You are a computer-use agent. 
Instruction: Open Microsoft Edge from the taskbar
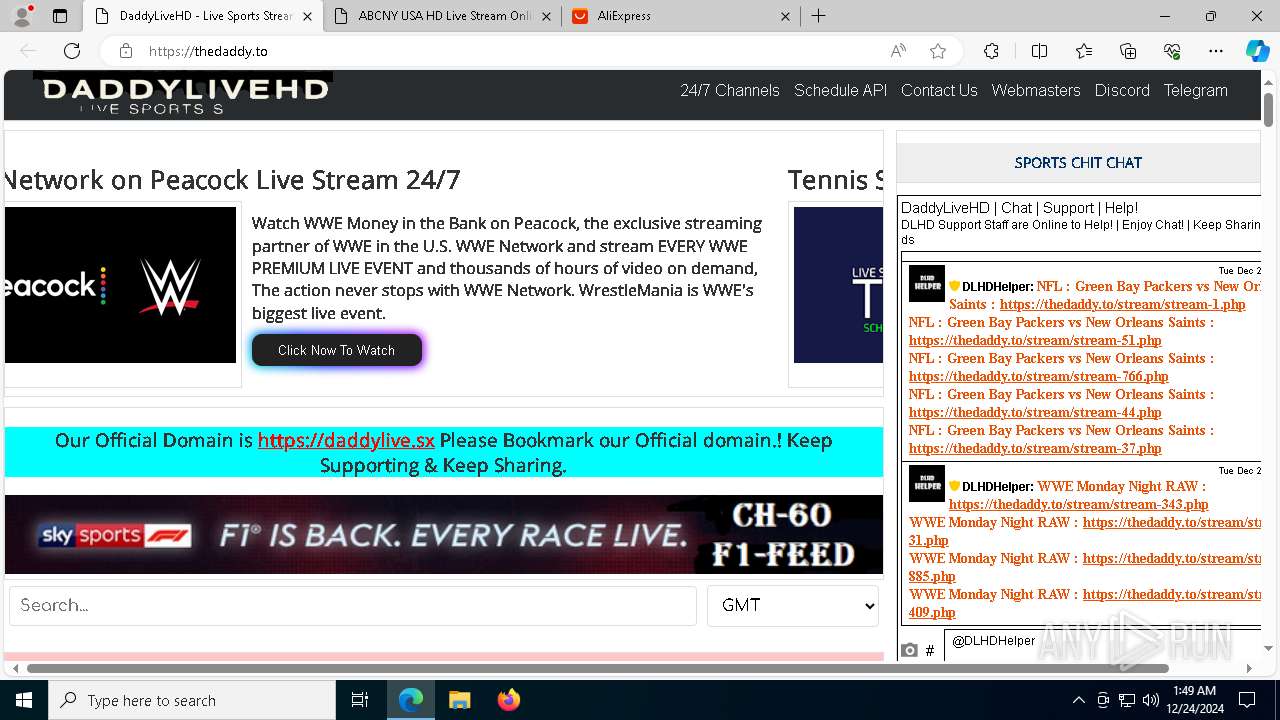[411, 700]
